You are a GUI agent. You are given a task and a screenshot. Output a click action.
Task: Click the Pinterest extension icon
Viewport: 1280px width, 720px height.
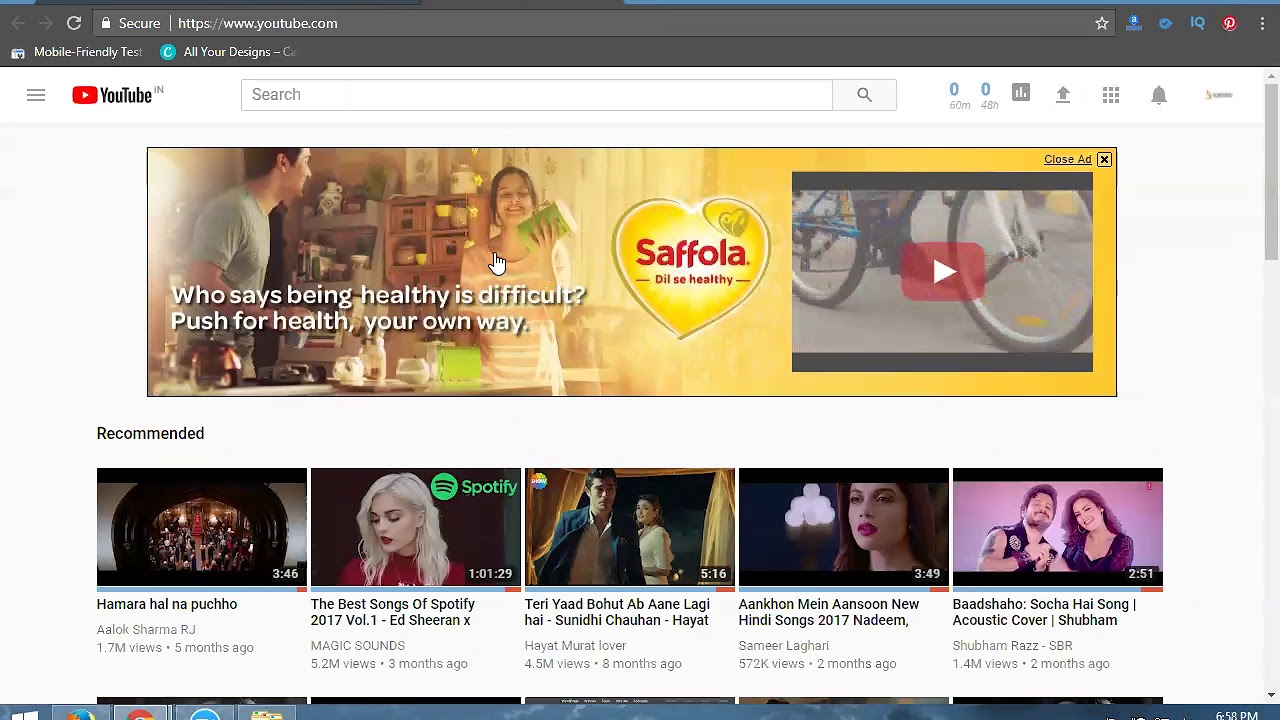[x=1229, y=23]
